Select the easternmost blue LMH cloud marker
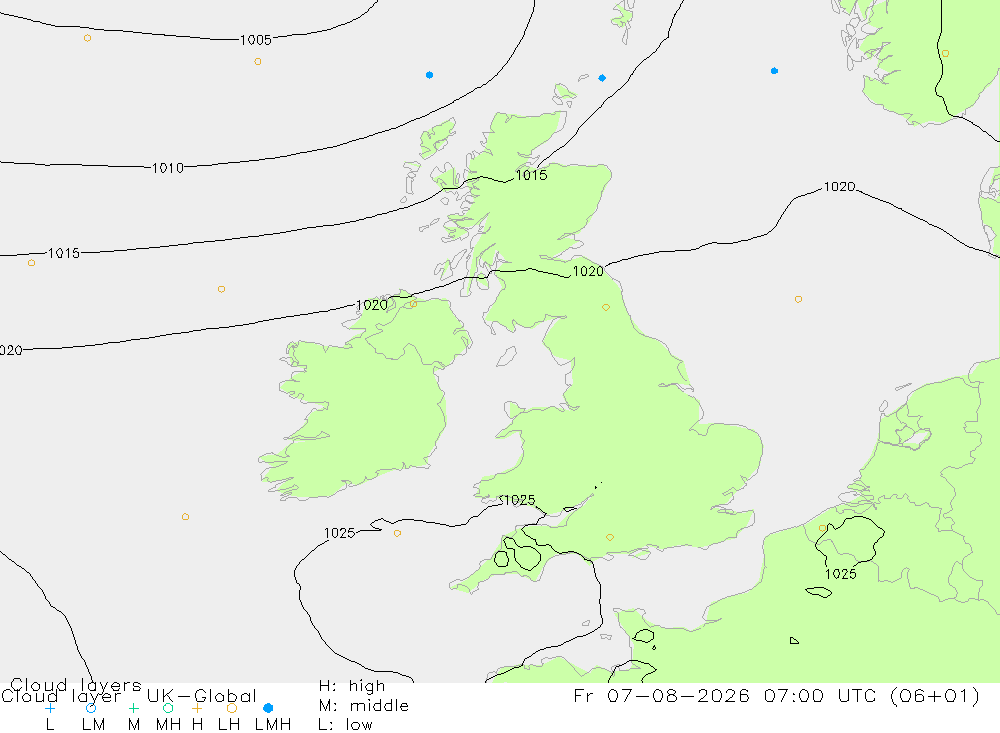 [774, 71]
